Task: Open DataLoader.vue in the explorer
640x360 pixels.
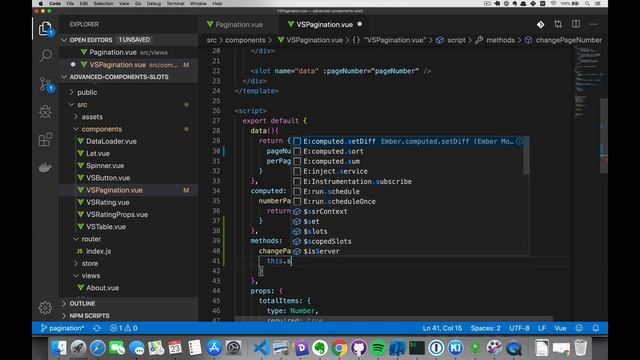Action: click(111, 141)
